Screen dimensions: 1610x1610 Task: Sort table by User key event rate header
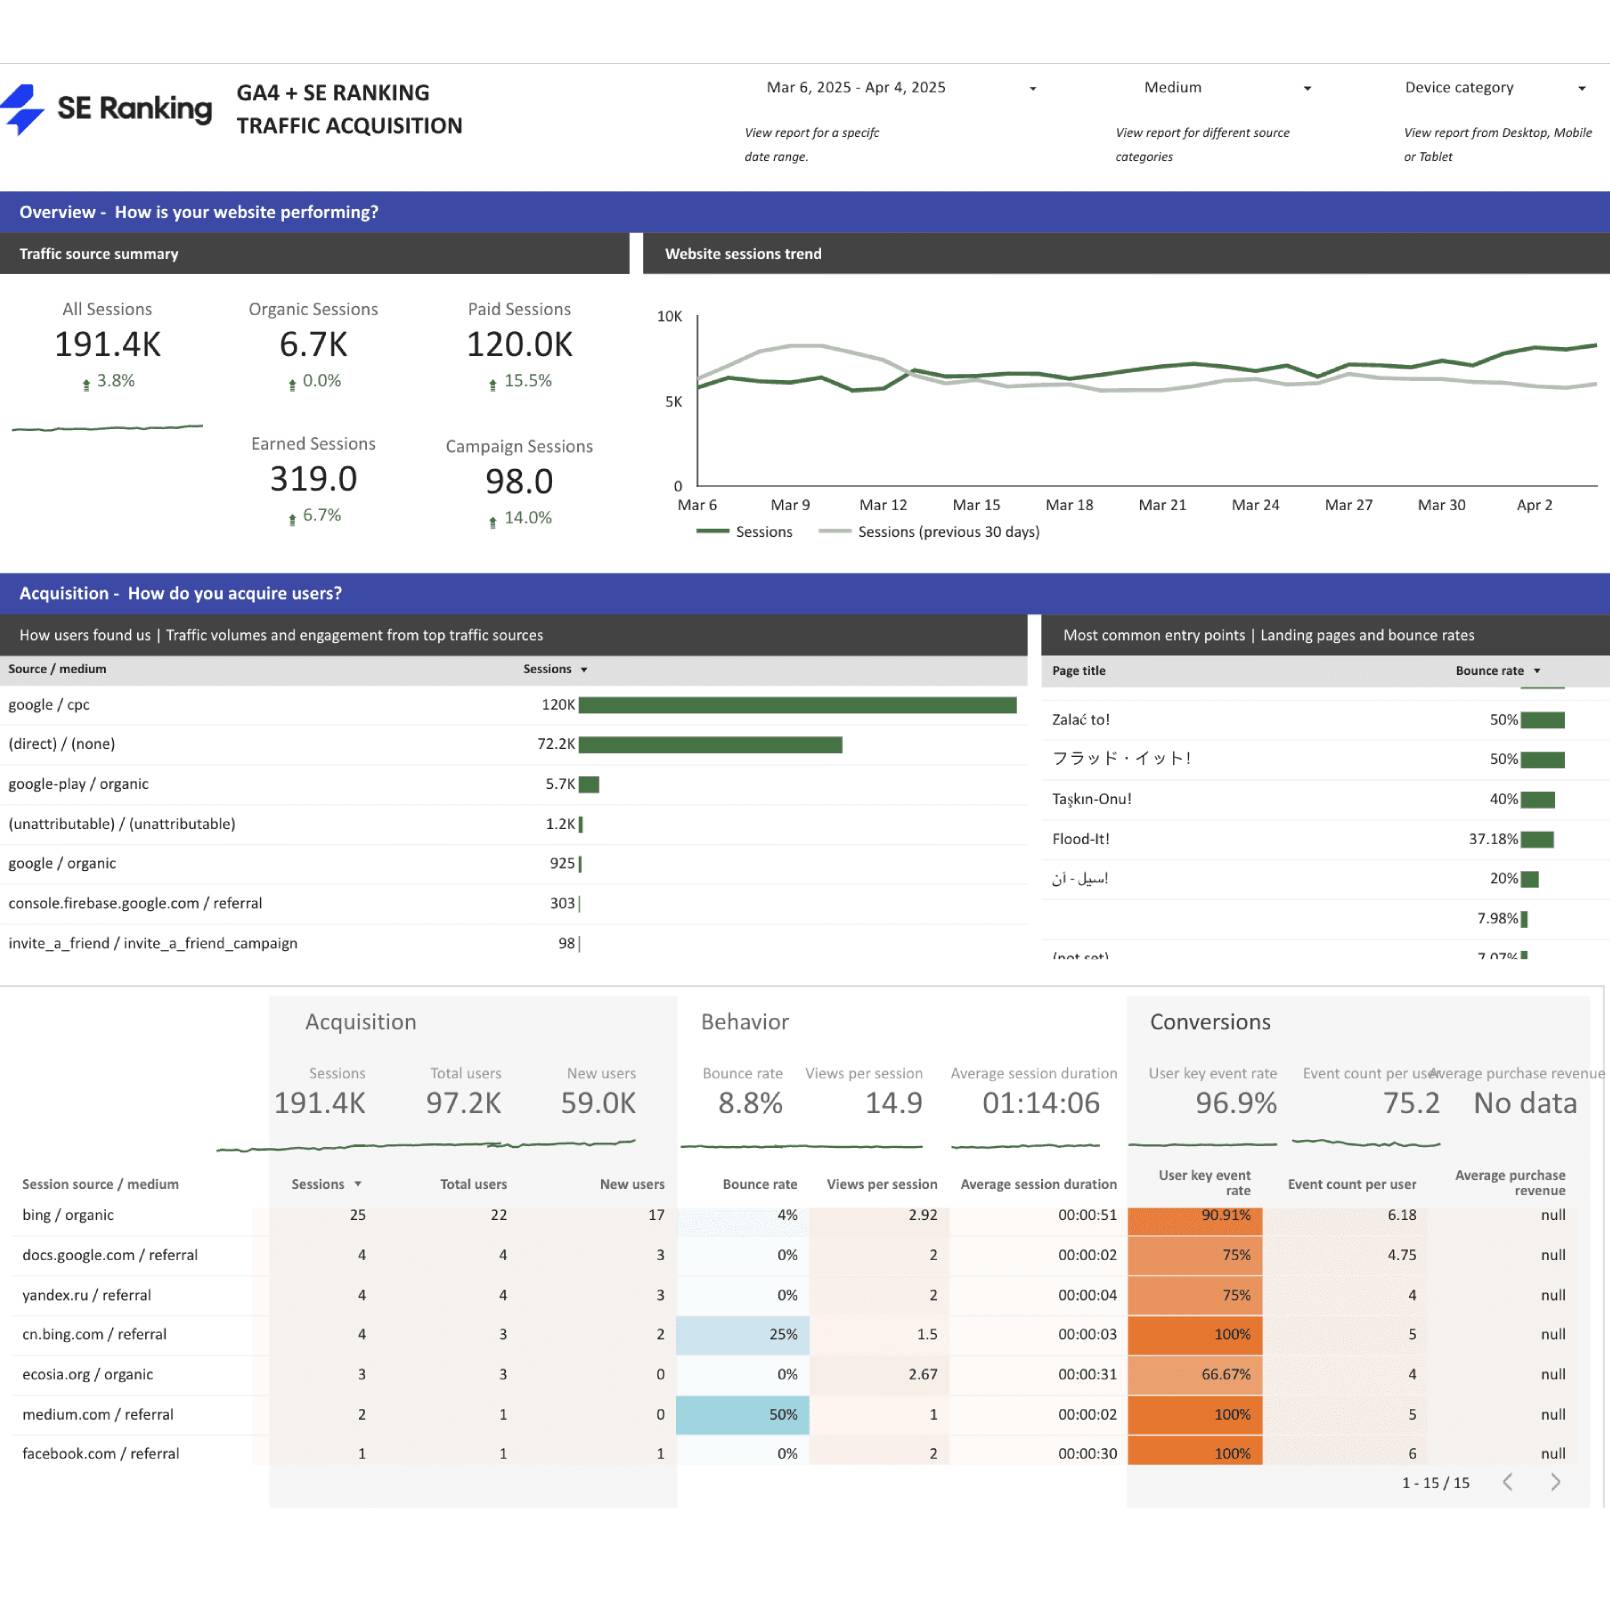click(x=1204, y=1182)
